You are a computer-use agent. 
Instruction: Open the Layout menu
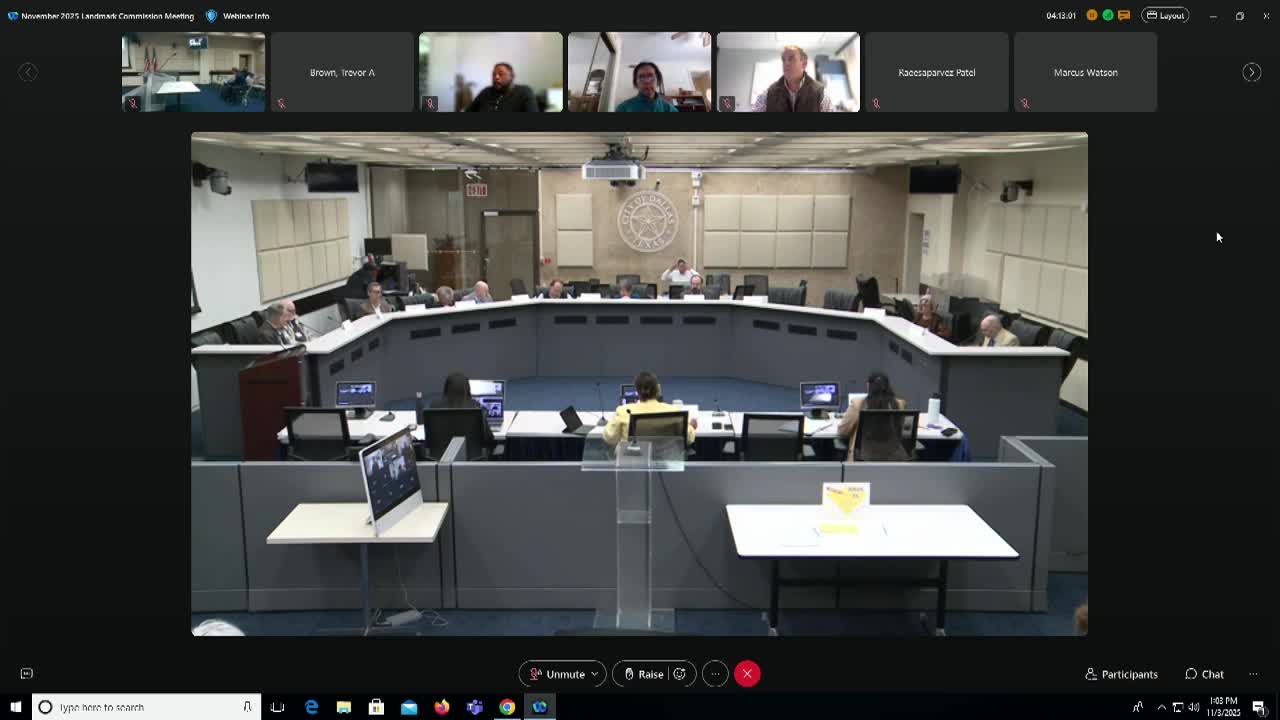pyautogui.click(x=1165, y=15)
